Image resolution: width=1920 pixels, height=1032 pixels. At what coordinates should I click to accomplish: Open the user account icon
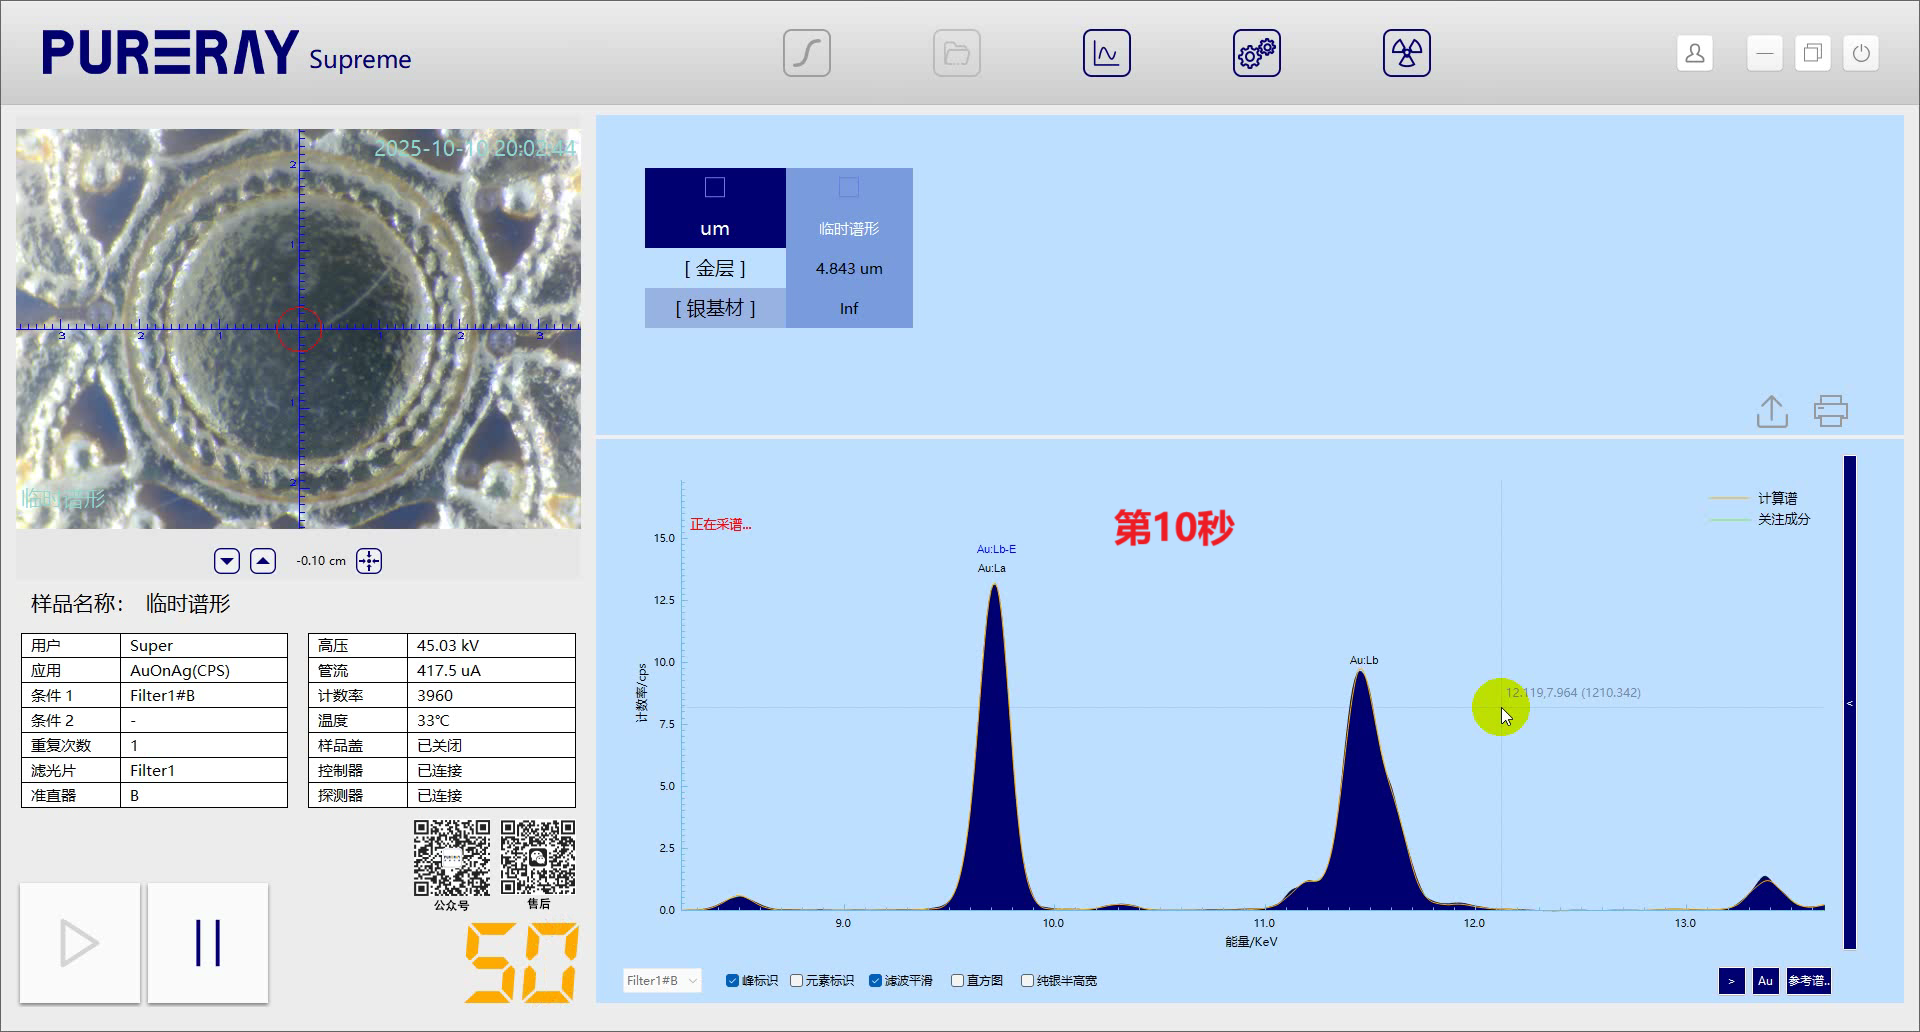coord(1694,53)
